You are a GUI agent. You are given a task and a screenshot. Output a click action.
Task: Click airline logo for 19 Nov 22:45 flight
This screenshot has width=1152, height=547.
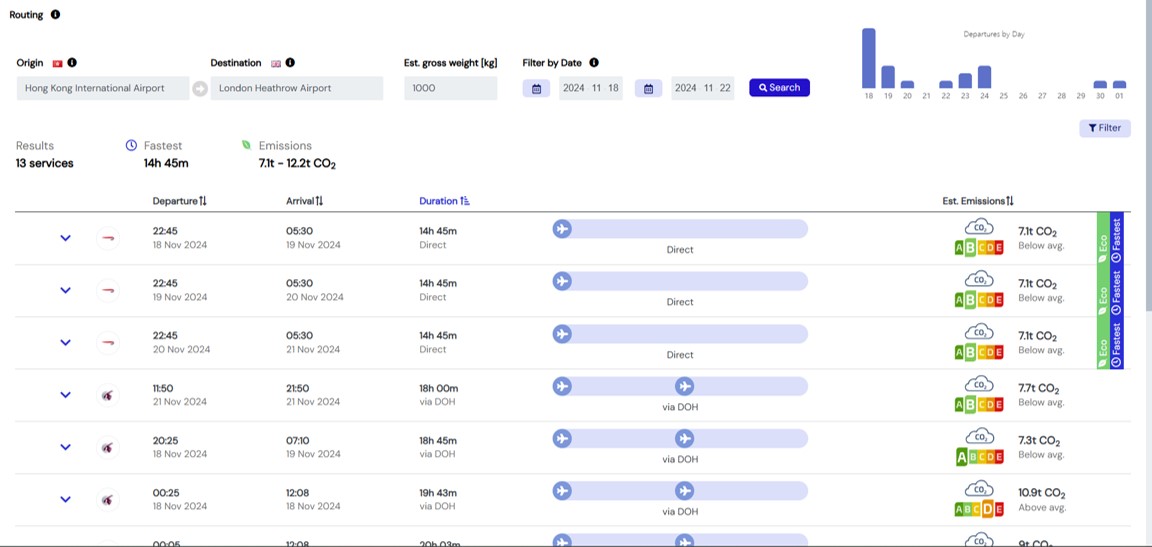[x=108, y=290]
